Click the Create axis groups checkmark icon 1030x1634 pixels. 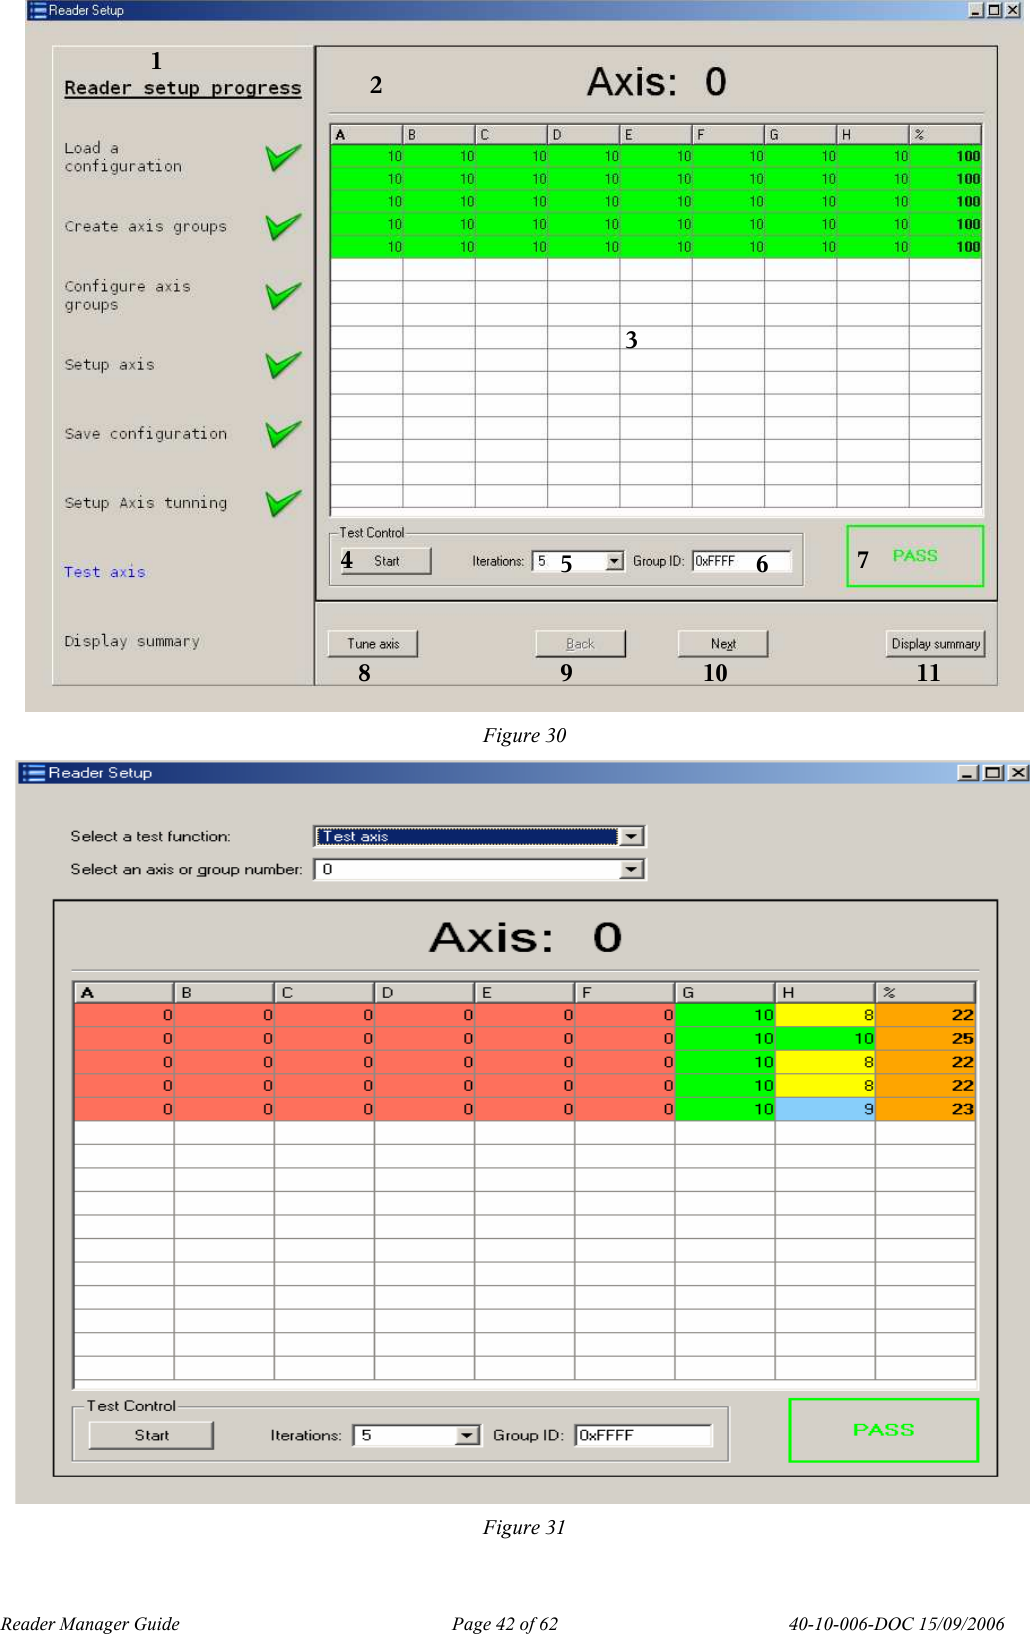[283, 226]
